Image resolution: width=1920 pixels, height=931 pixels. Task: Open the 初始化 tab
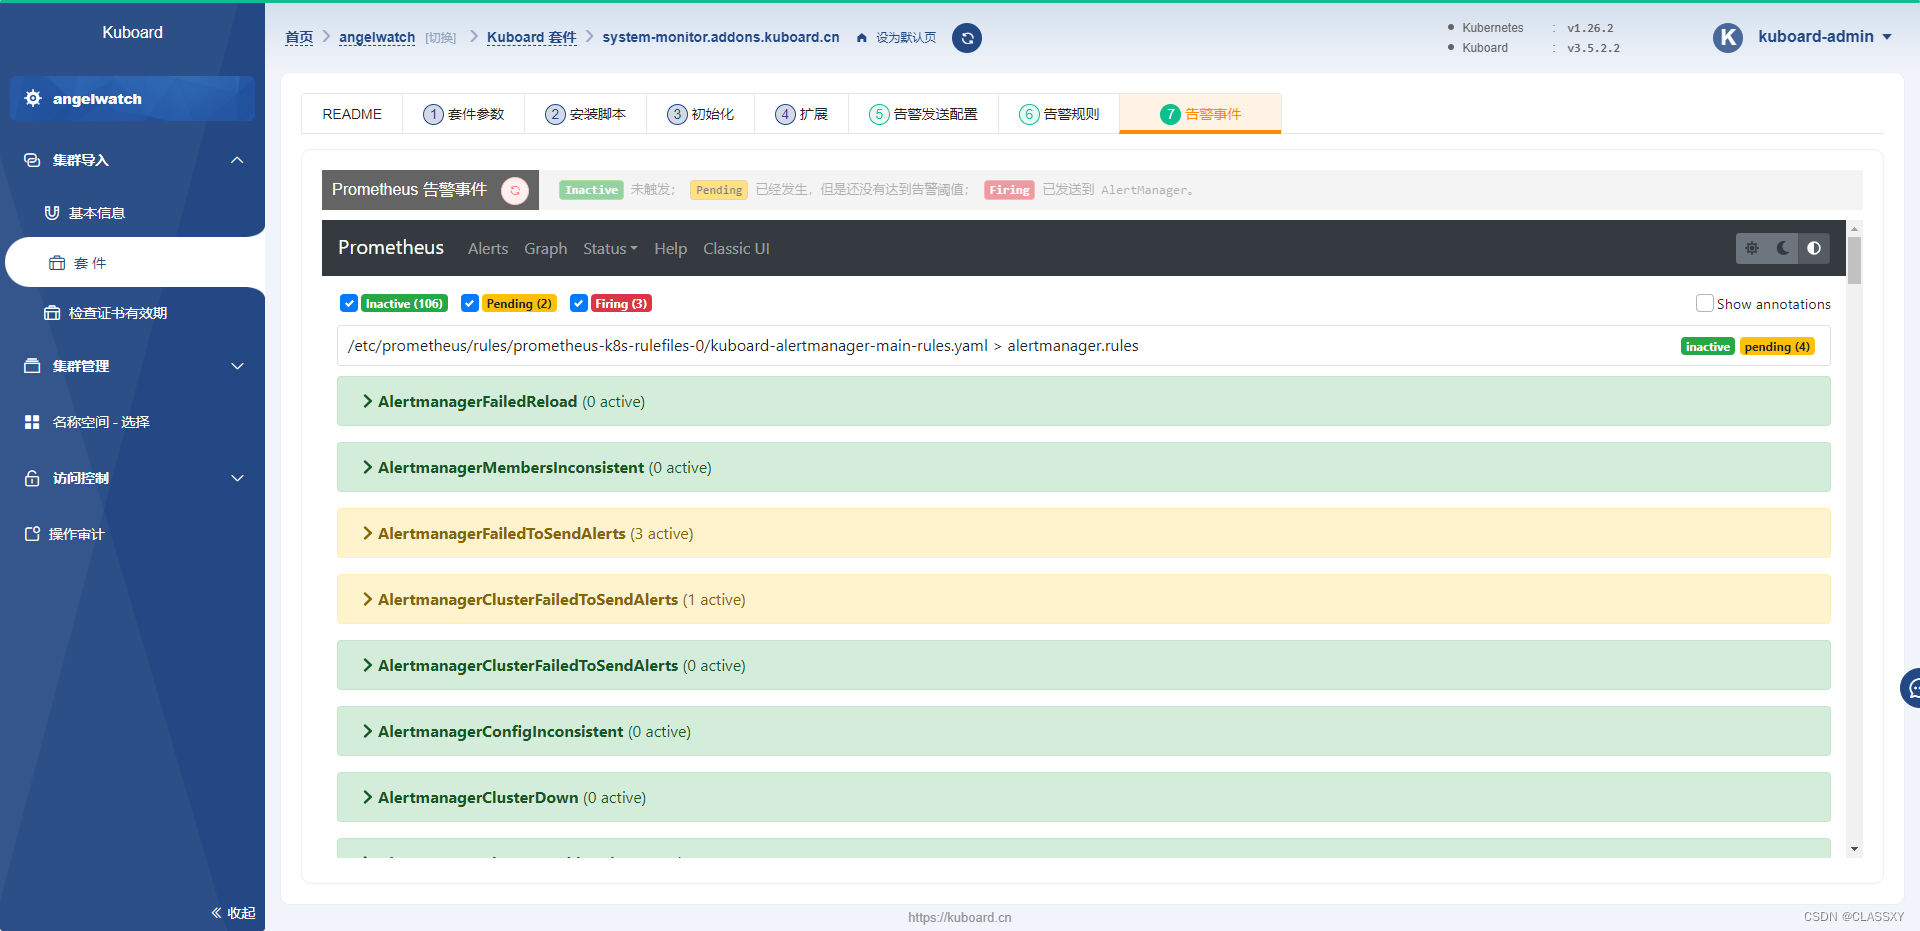coord(700,114)
